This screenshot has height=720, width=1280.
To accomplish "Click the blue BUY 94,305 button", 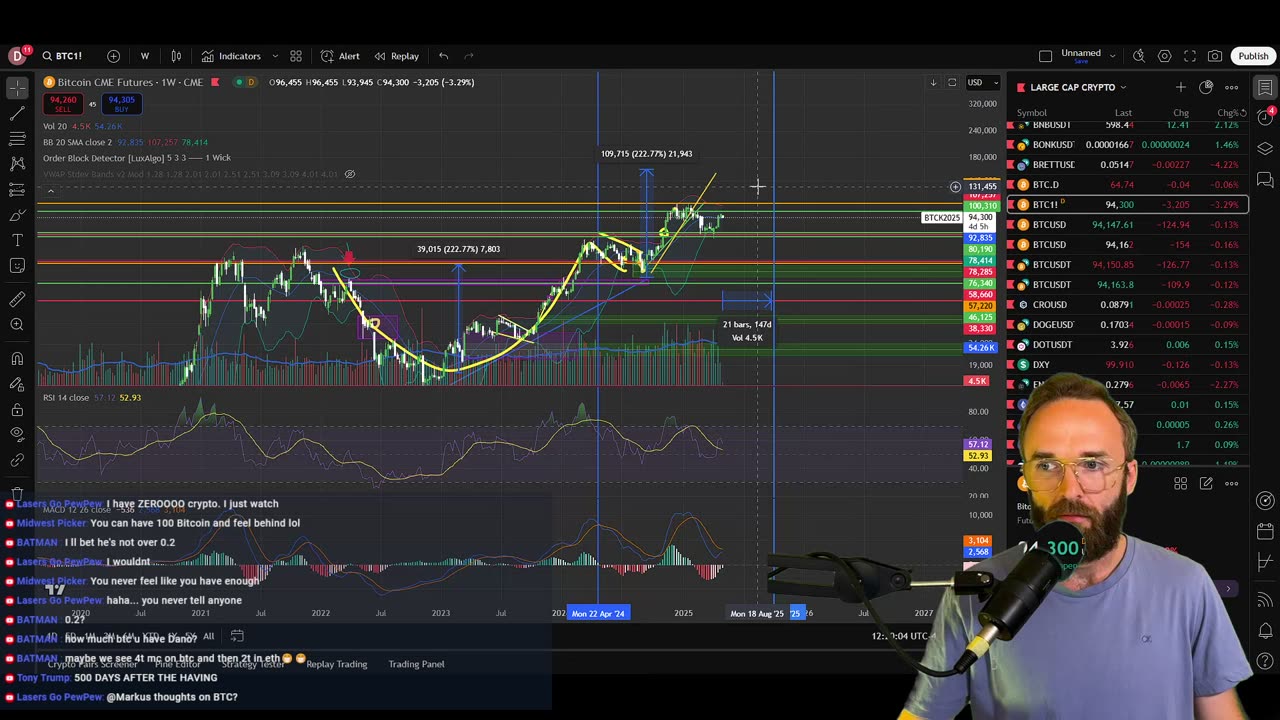I will coord(121,103).
